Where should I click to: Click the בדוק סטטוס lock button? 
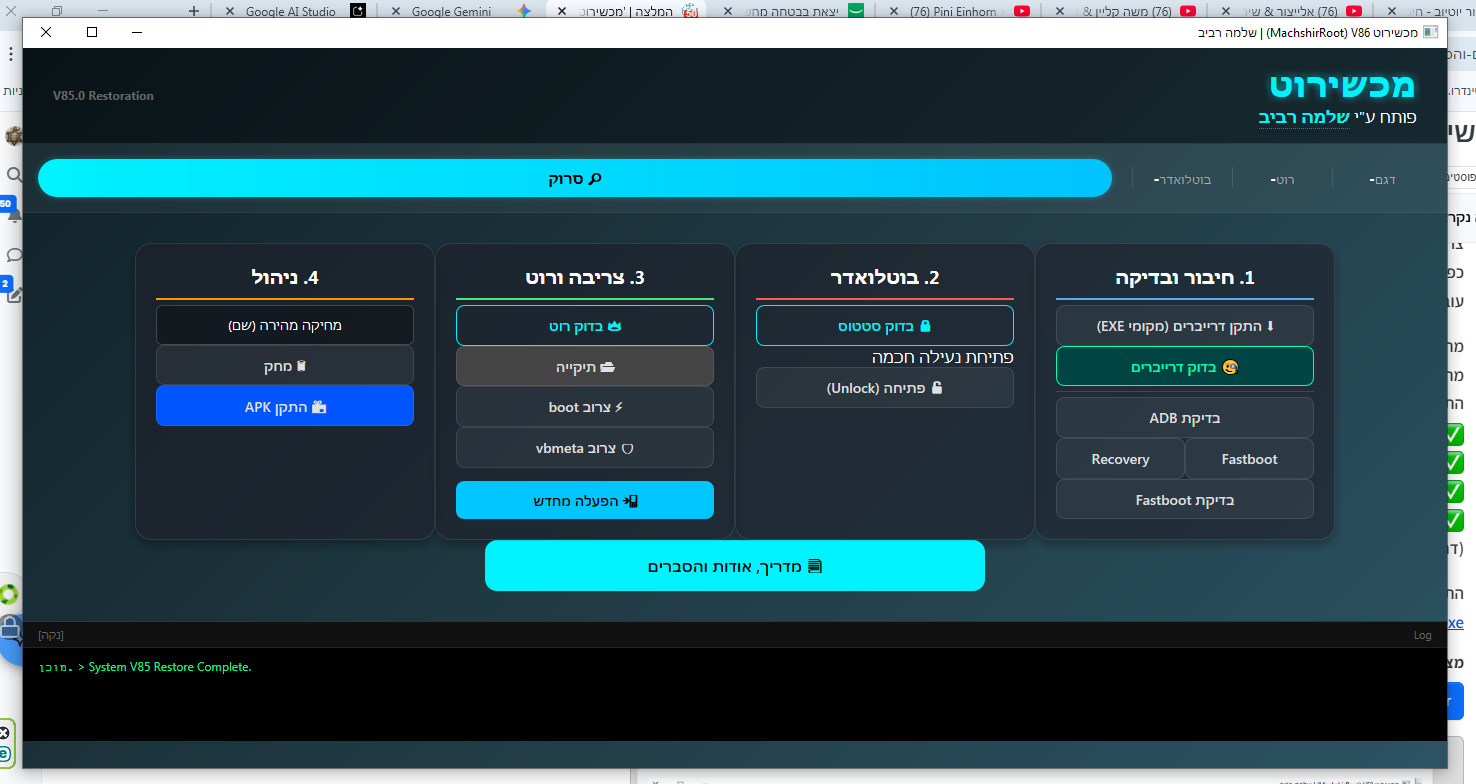coord(884,326)
